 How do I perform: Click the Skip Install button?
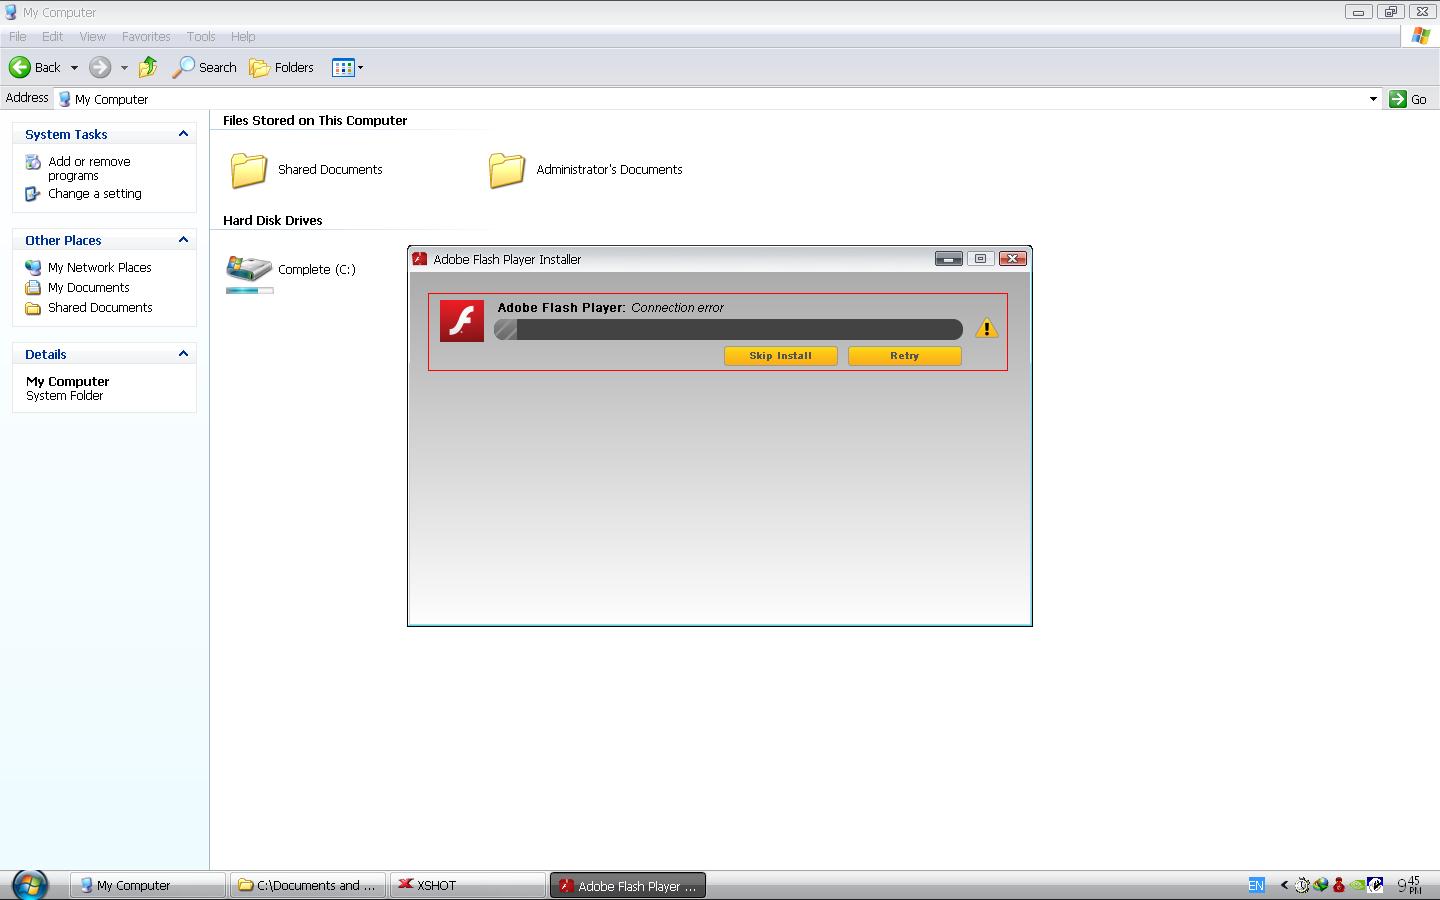(x=780, y=356)
